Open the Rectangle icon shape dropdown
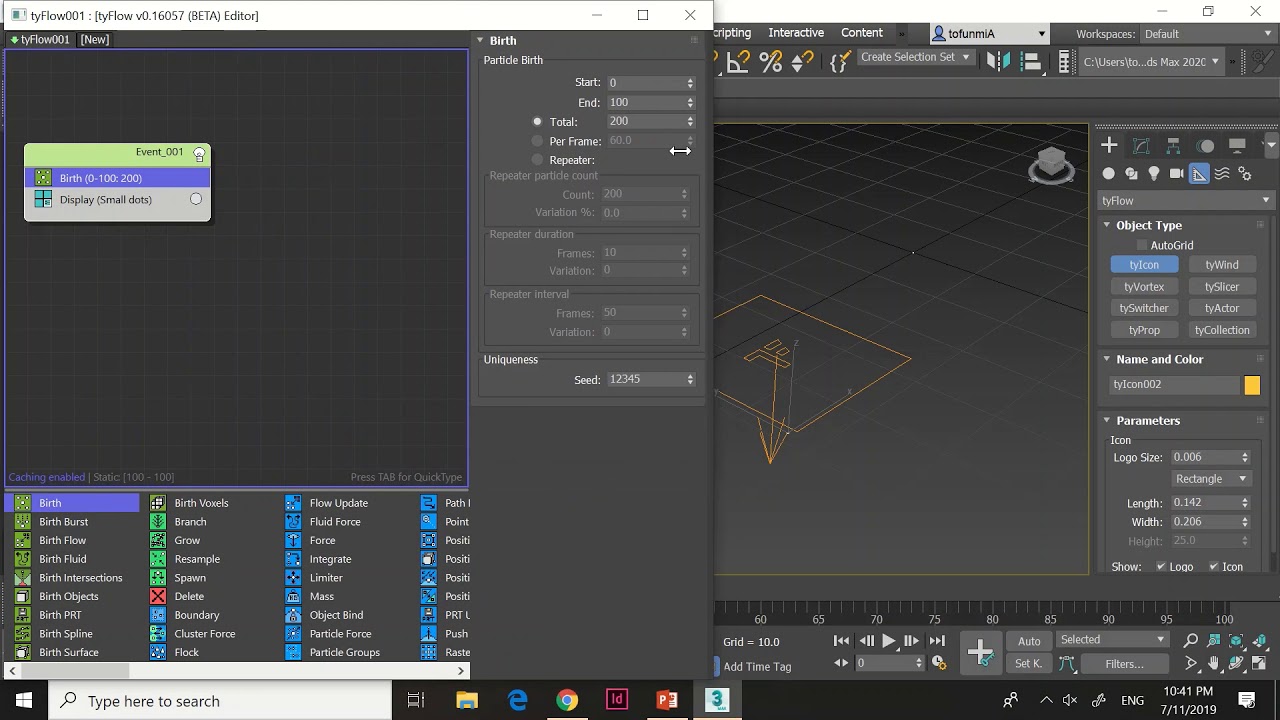The image size is (1280, 720). tap(1210, 479)
